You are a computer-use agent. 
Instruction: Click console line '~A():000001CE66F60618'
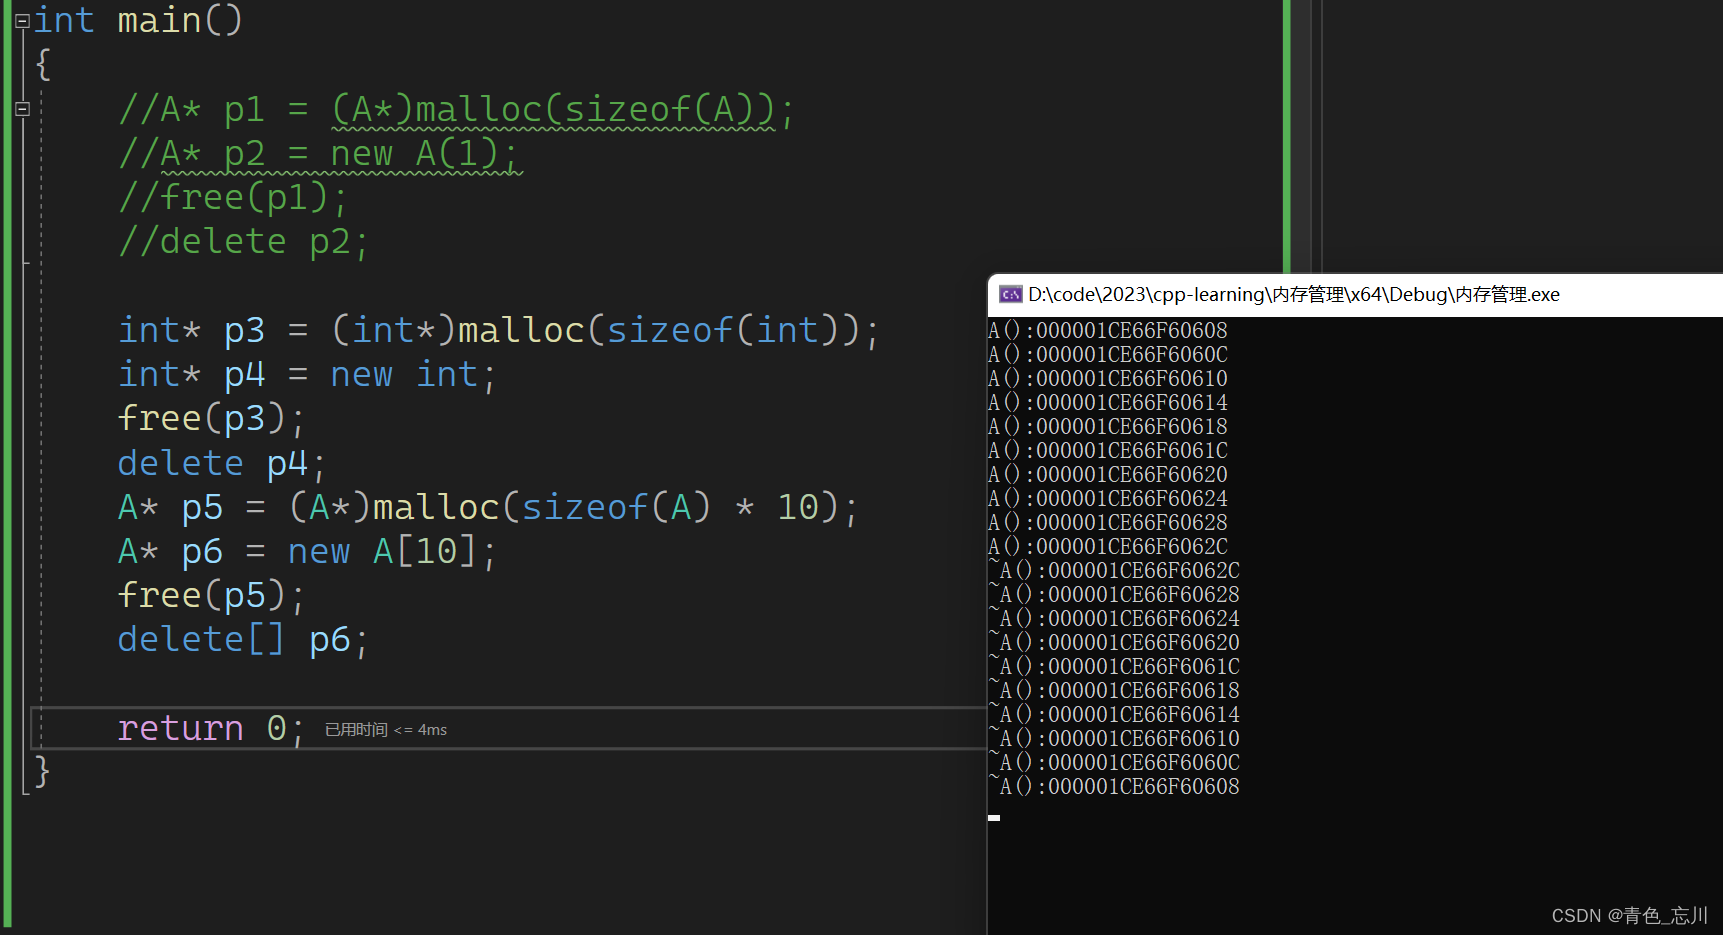[x=1114, y=690]
